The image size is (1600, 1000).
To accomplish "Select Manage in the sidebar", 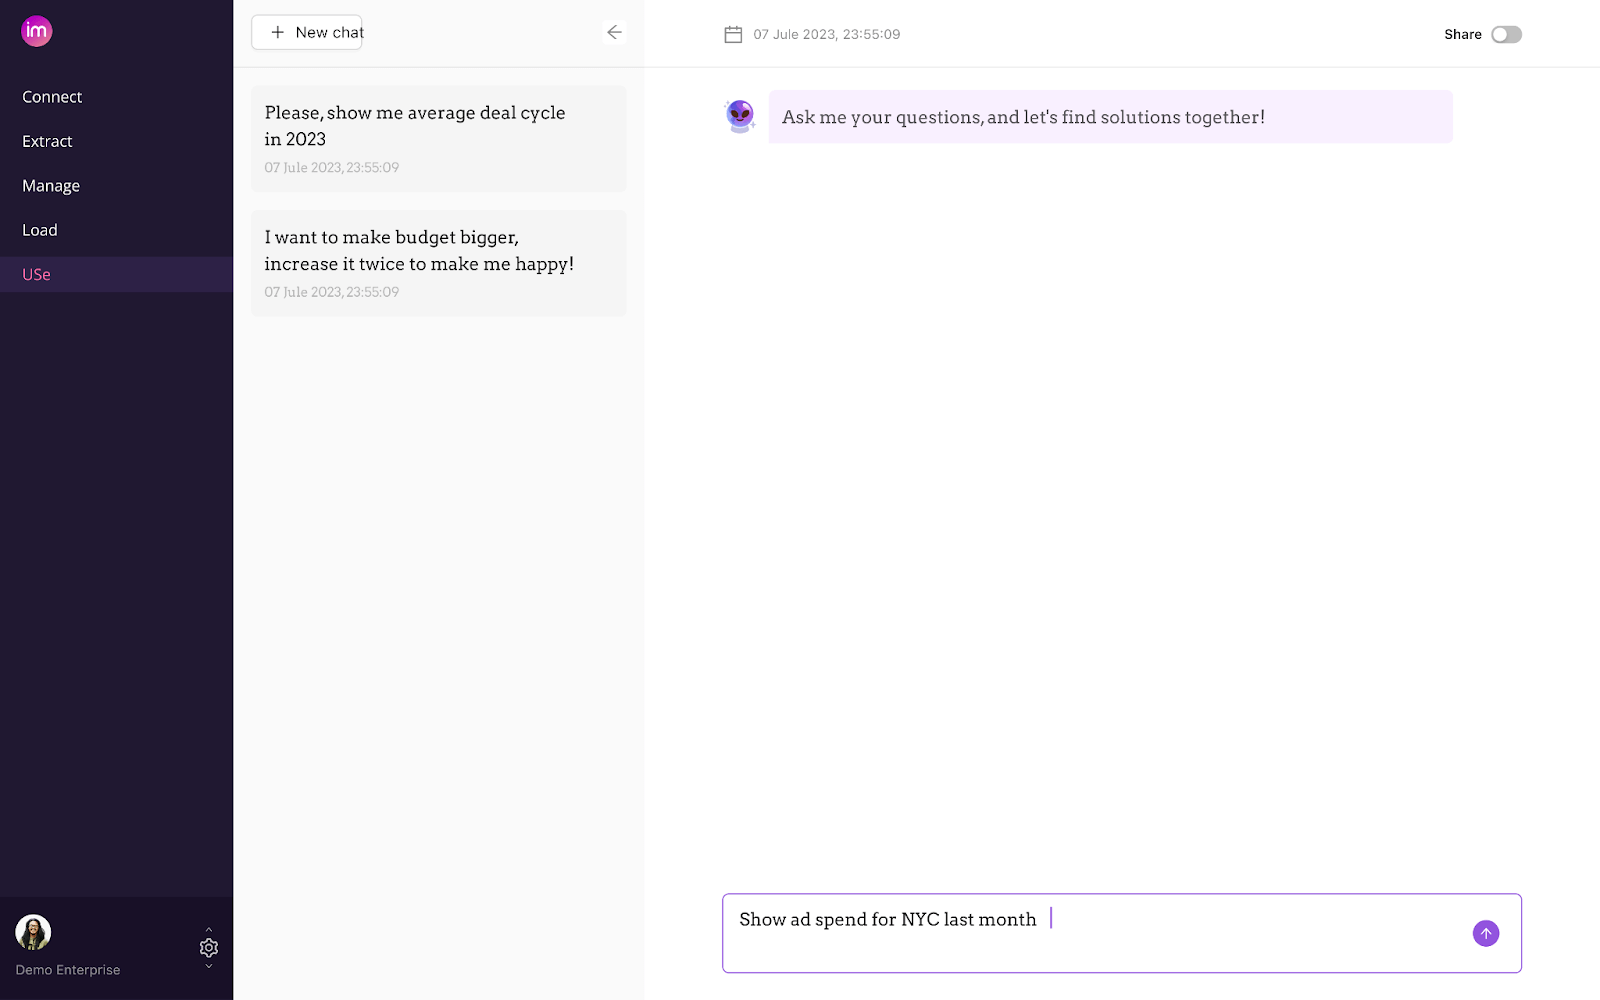I will pos(51,186).
